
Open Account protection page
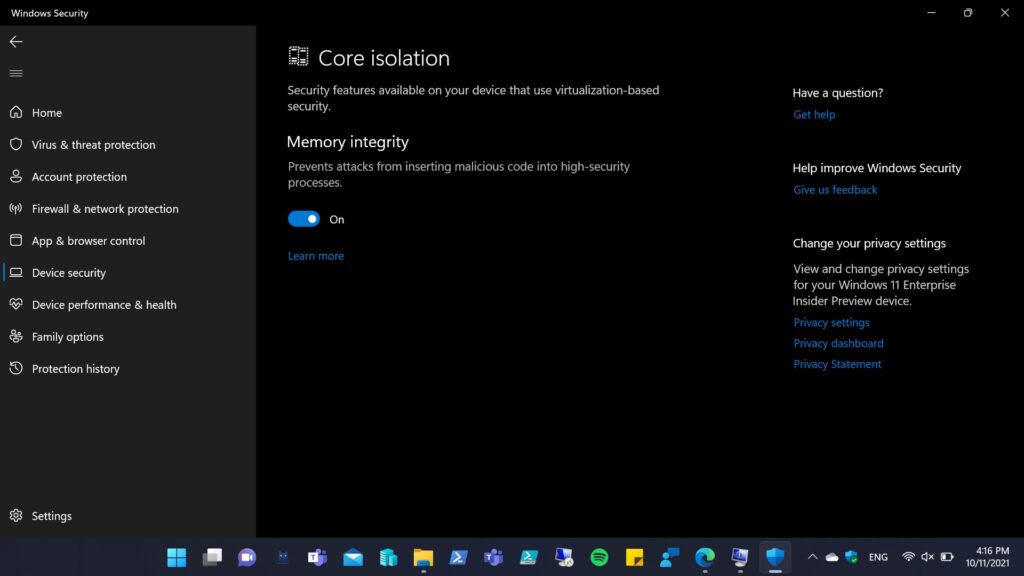(x=79, y=177)
